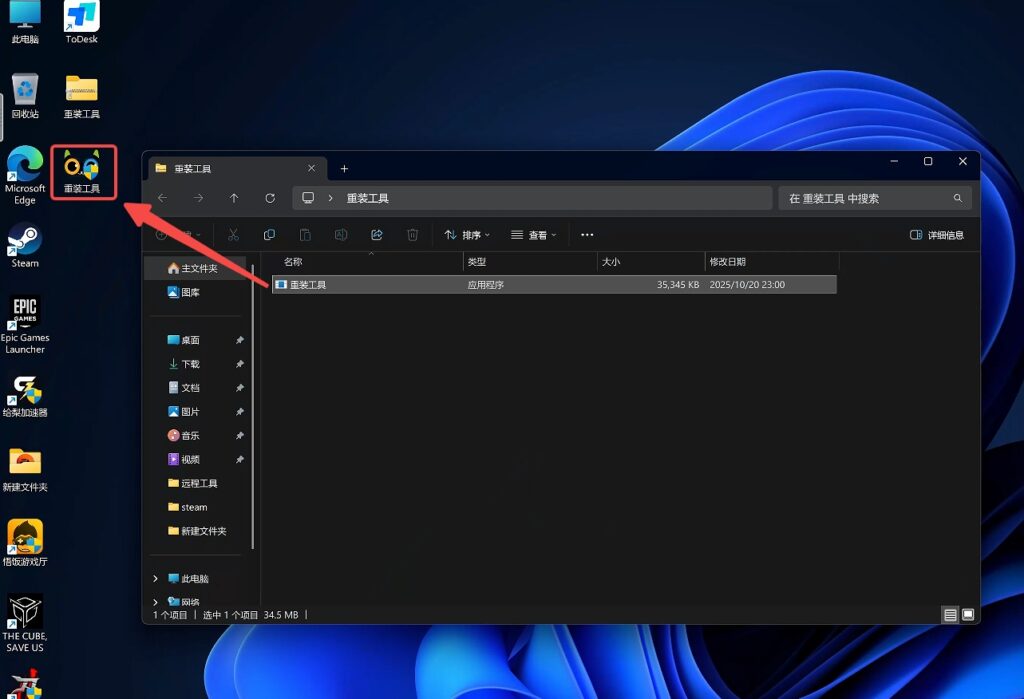1024x699 pixels.
Task: Select the highlighted 重装工具 owl desktop icon
Action: tap(82, 170)
